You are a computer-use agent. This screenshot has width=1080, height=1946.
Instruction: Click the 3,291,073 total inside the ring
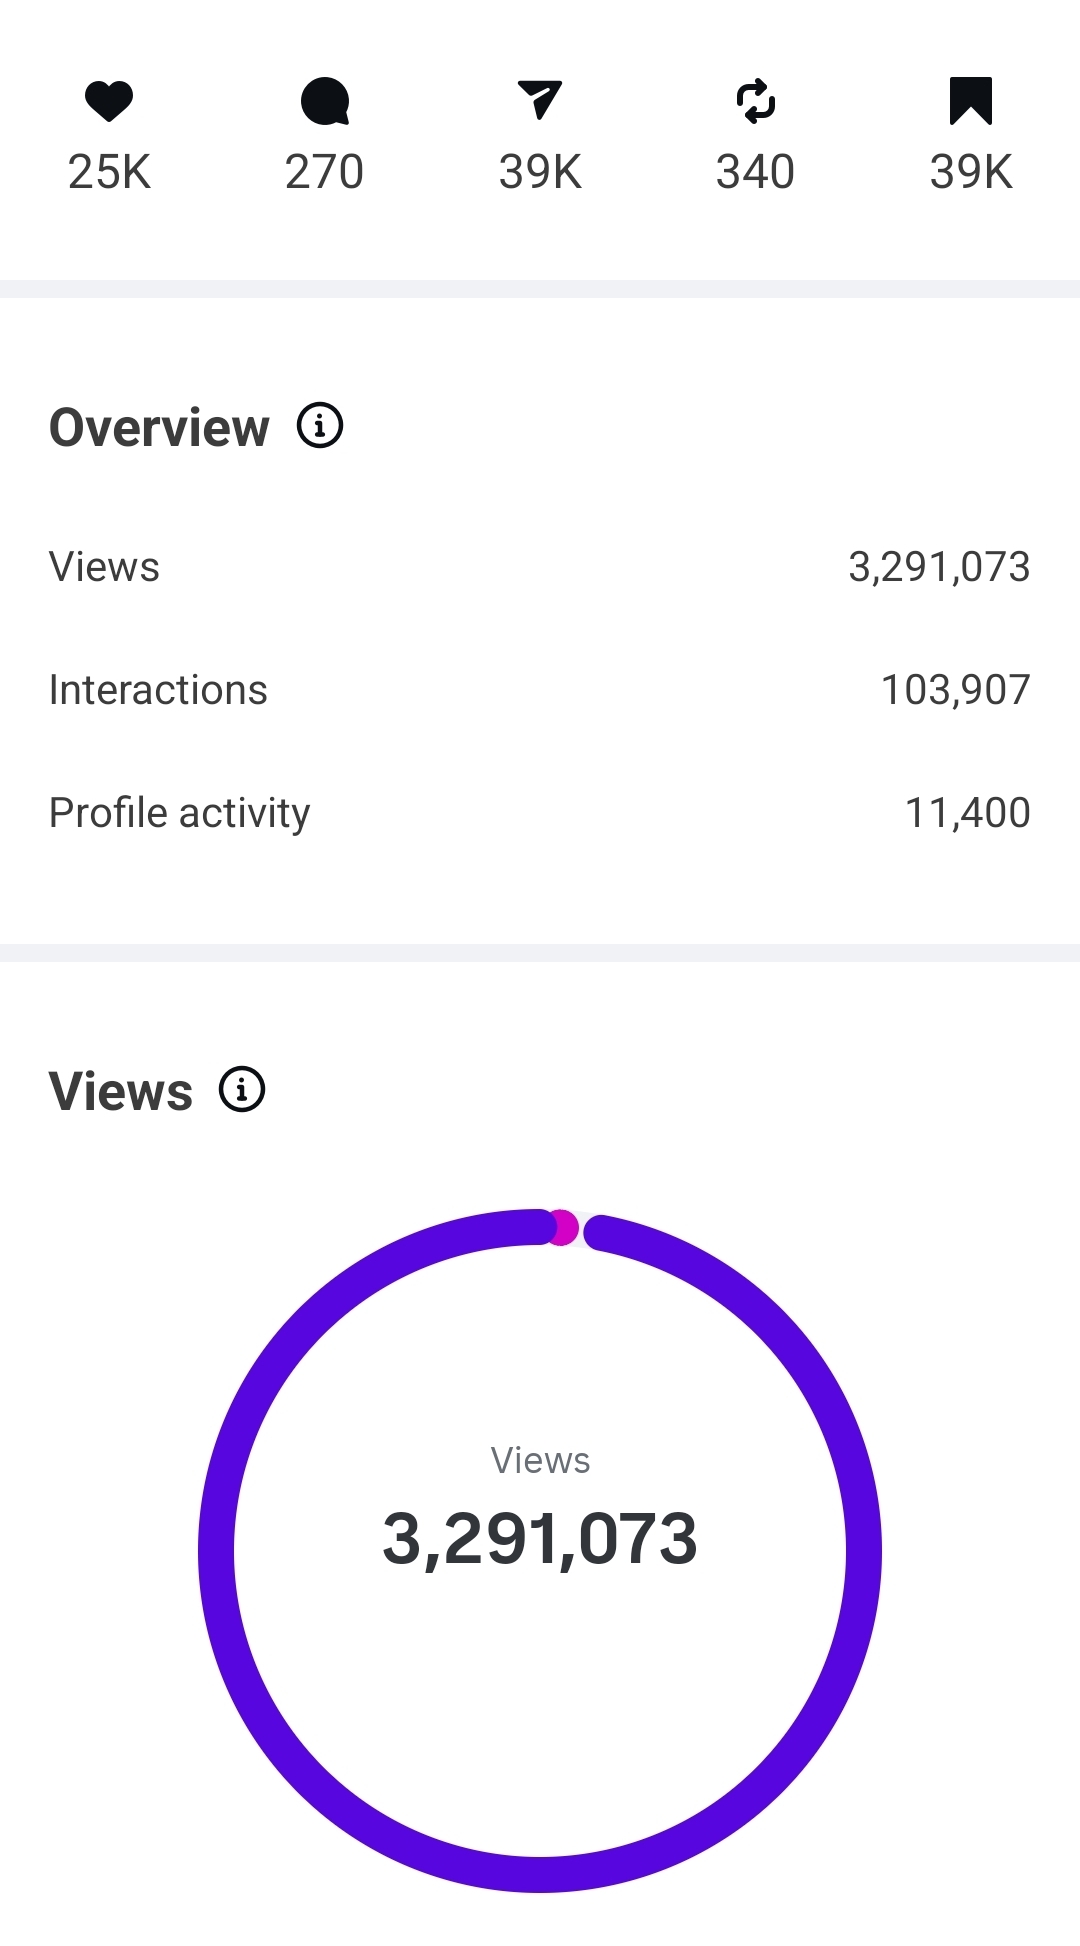point(540,1539)
